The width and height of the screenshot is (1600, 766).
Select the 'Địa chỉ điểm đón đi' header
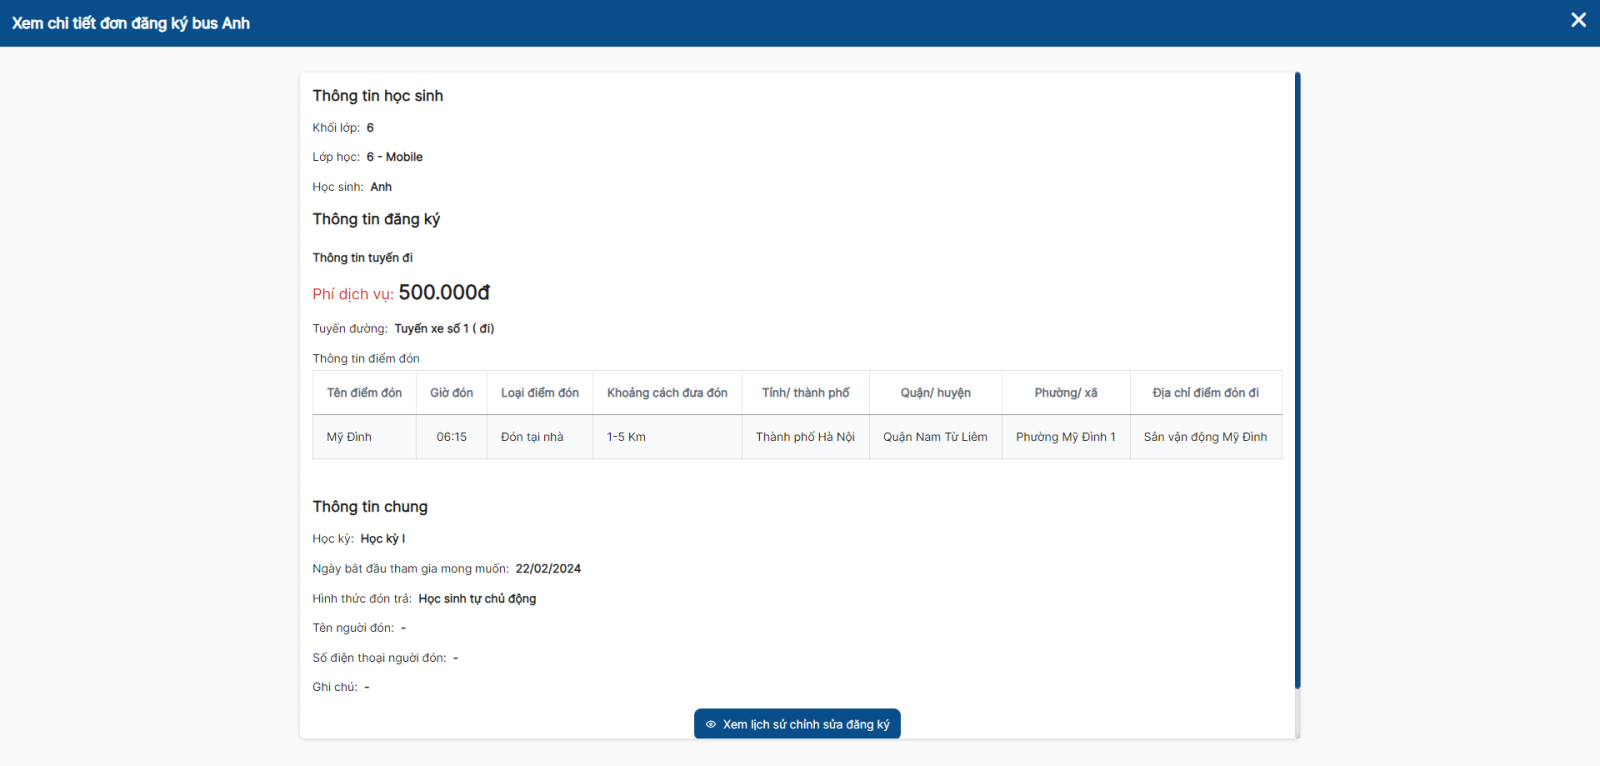[x=1206, y=393]
